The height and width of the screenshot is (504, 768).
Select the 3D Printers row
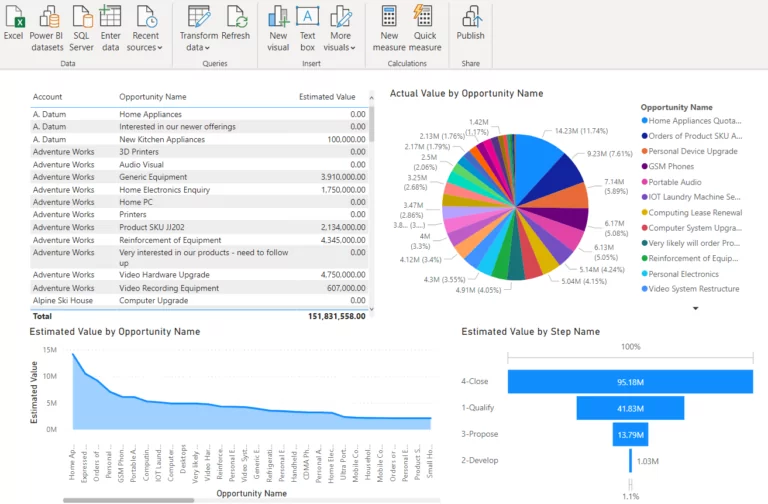pyautogui.click(x=199, y=152)
